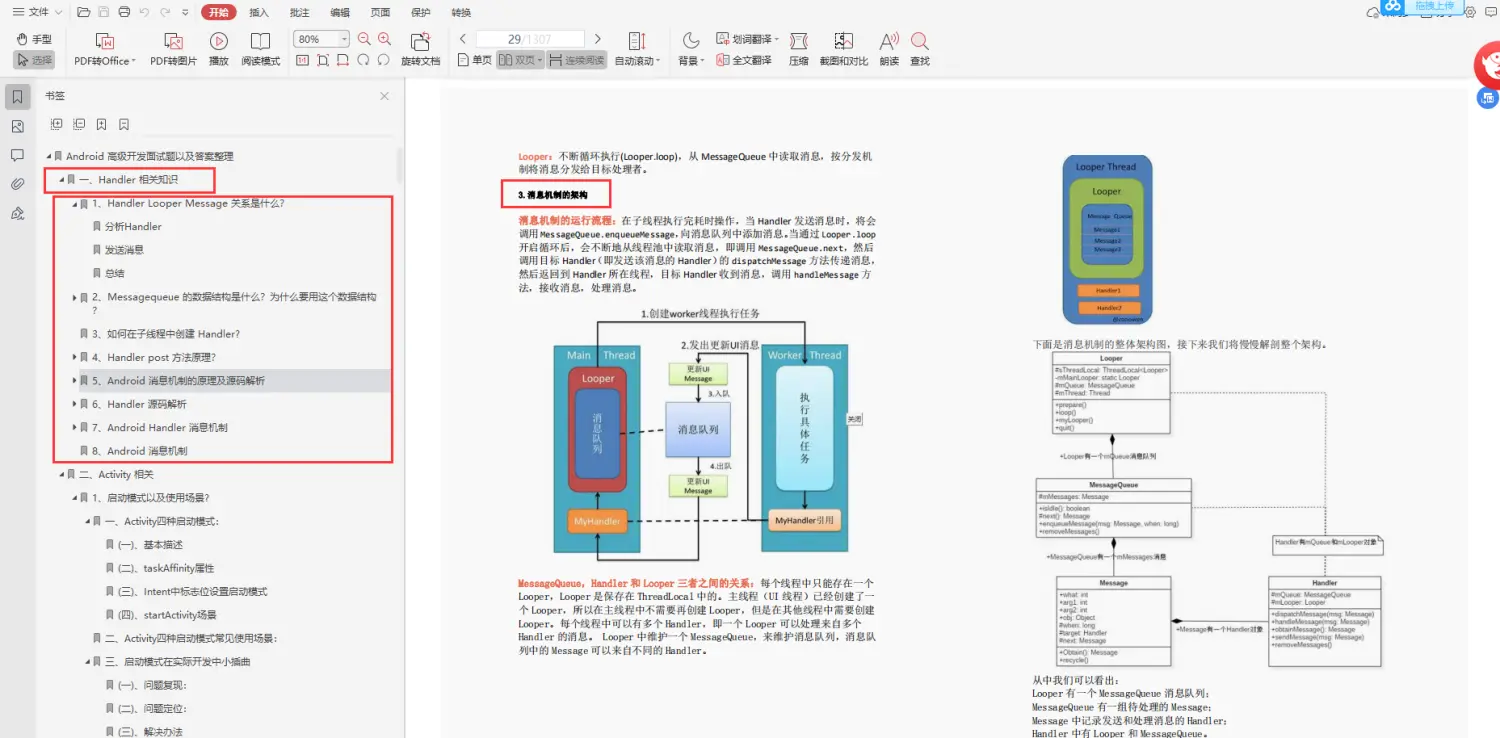This screenshot has height=738, width=1500.
Task: Click the red floating assistant icon
Action: (x=1488, y=65)
